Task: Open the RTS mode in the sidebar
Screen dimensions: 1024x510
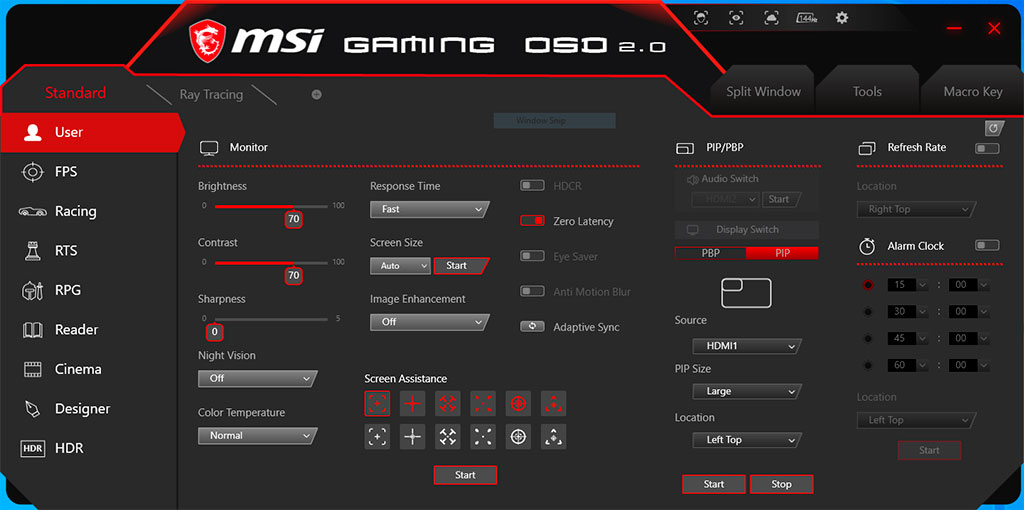Action: 88,251
